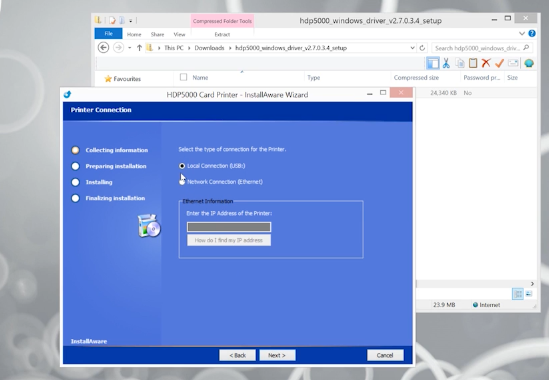Click the orange checkmark toolbar icon
Screen dimensions: 549x380
click(x=499, y=63)
